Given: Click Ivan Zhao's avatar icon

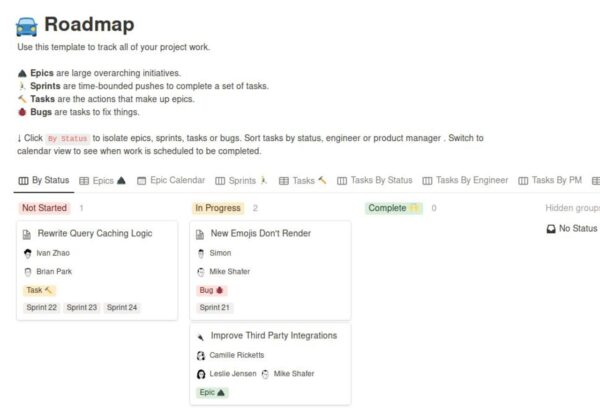Looking at the screenshot, I should pos(28,253).
